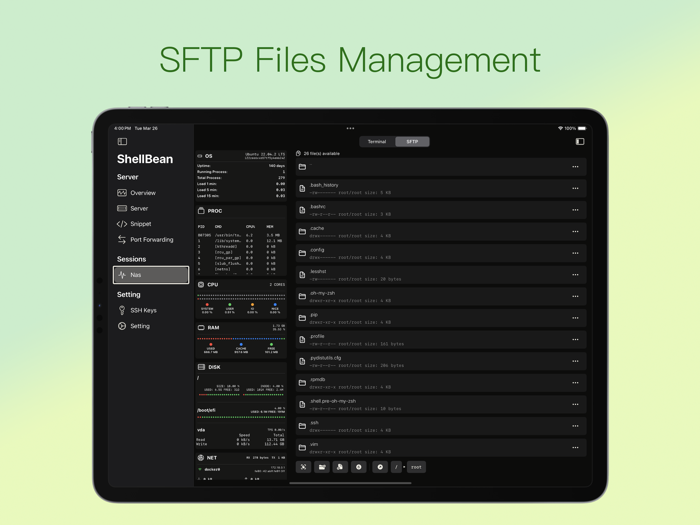Click the RAM panel header
Image resolution: width=700 pixels, height=525 pixels.
(241, 328)
